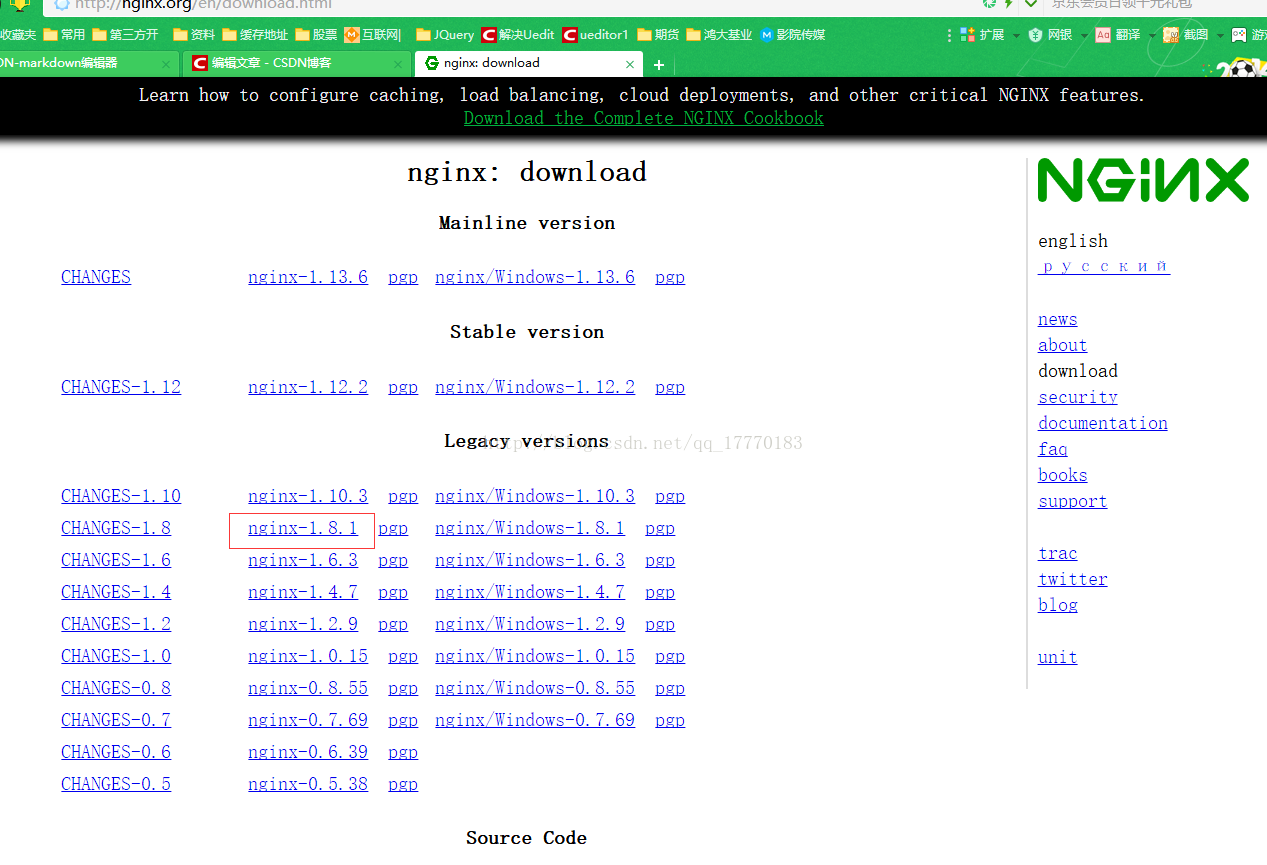This screenshot has height=865, width=1267.
Task: Open the 股票 bookmark folder
Action: [316, 35]
